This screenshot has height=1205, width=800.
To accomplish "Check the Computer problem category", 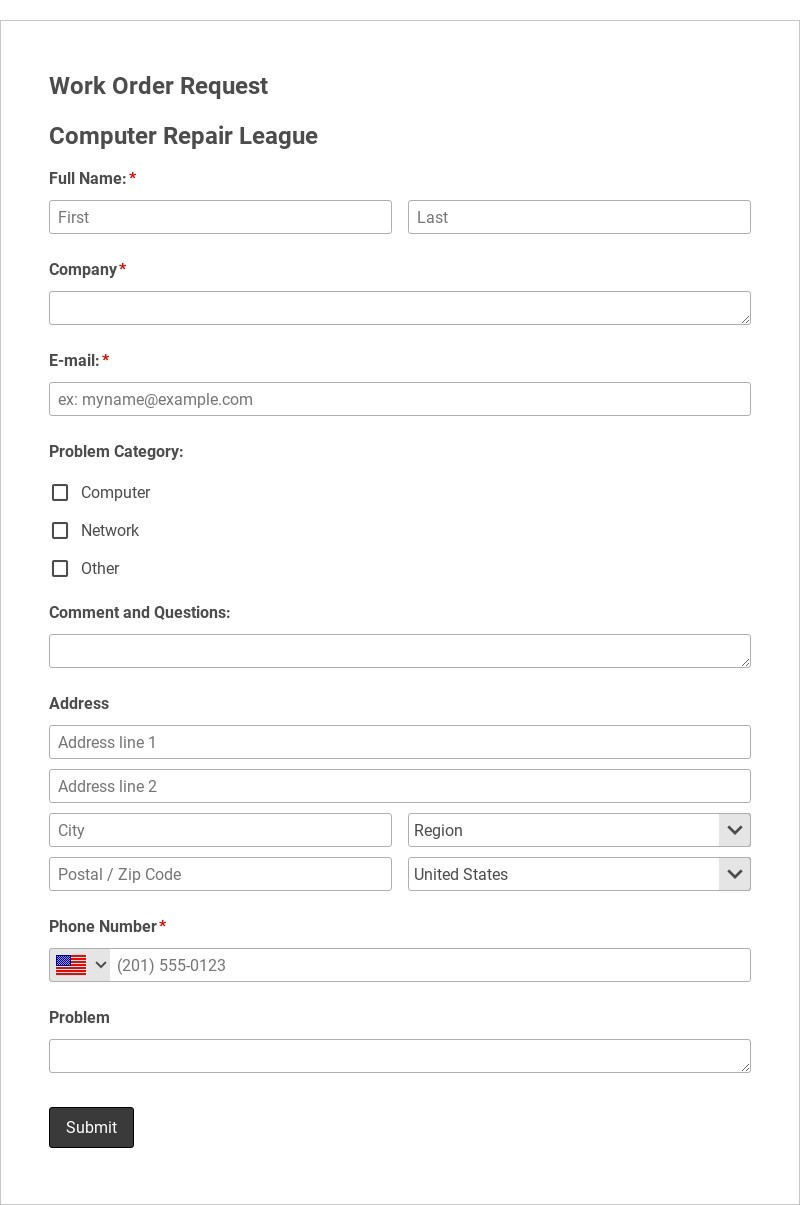I will pyautogui.click(x=60, y=492).
